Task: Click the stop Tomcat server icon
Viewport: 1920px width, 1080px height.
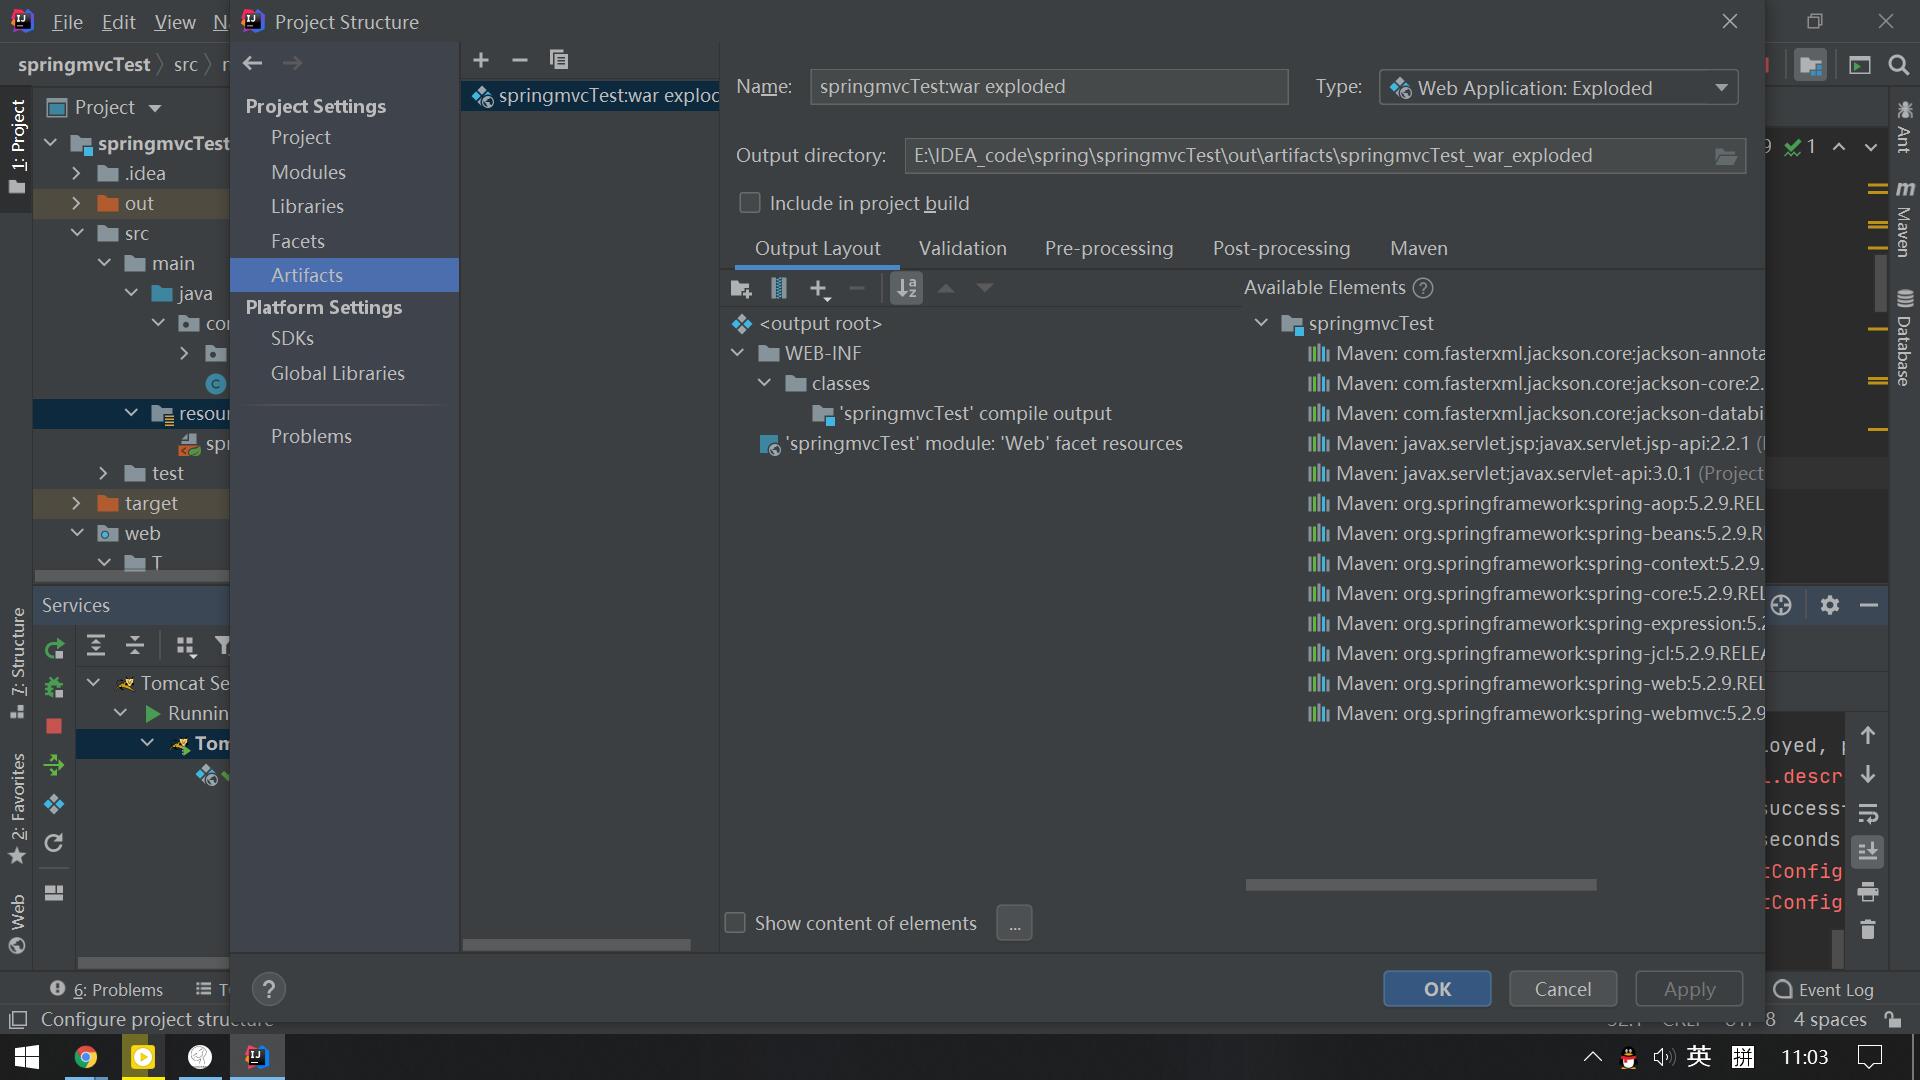Action: 54,726
